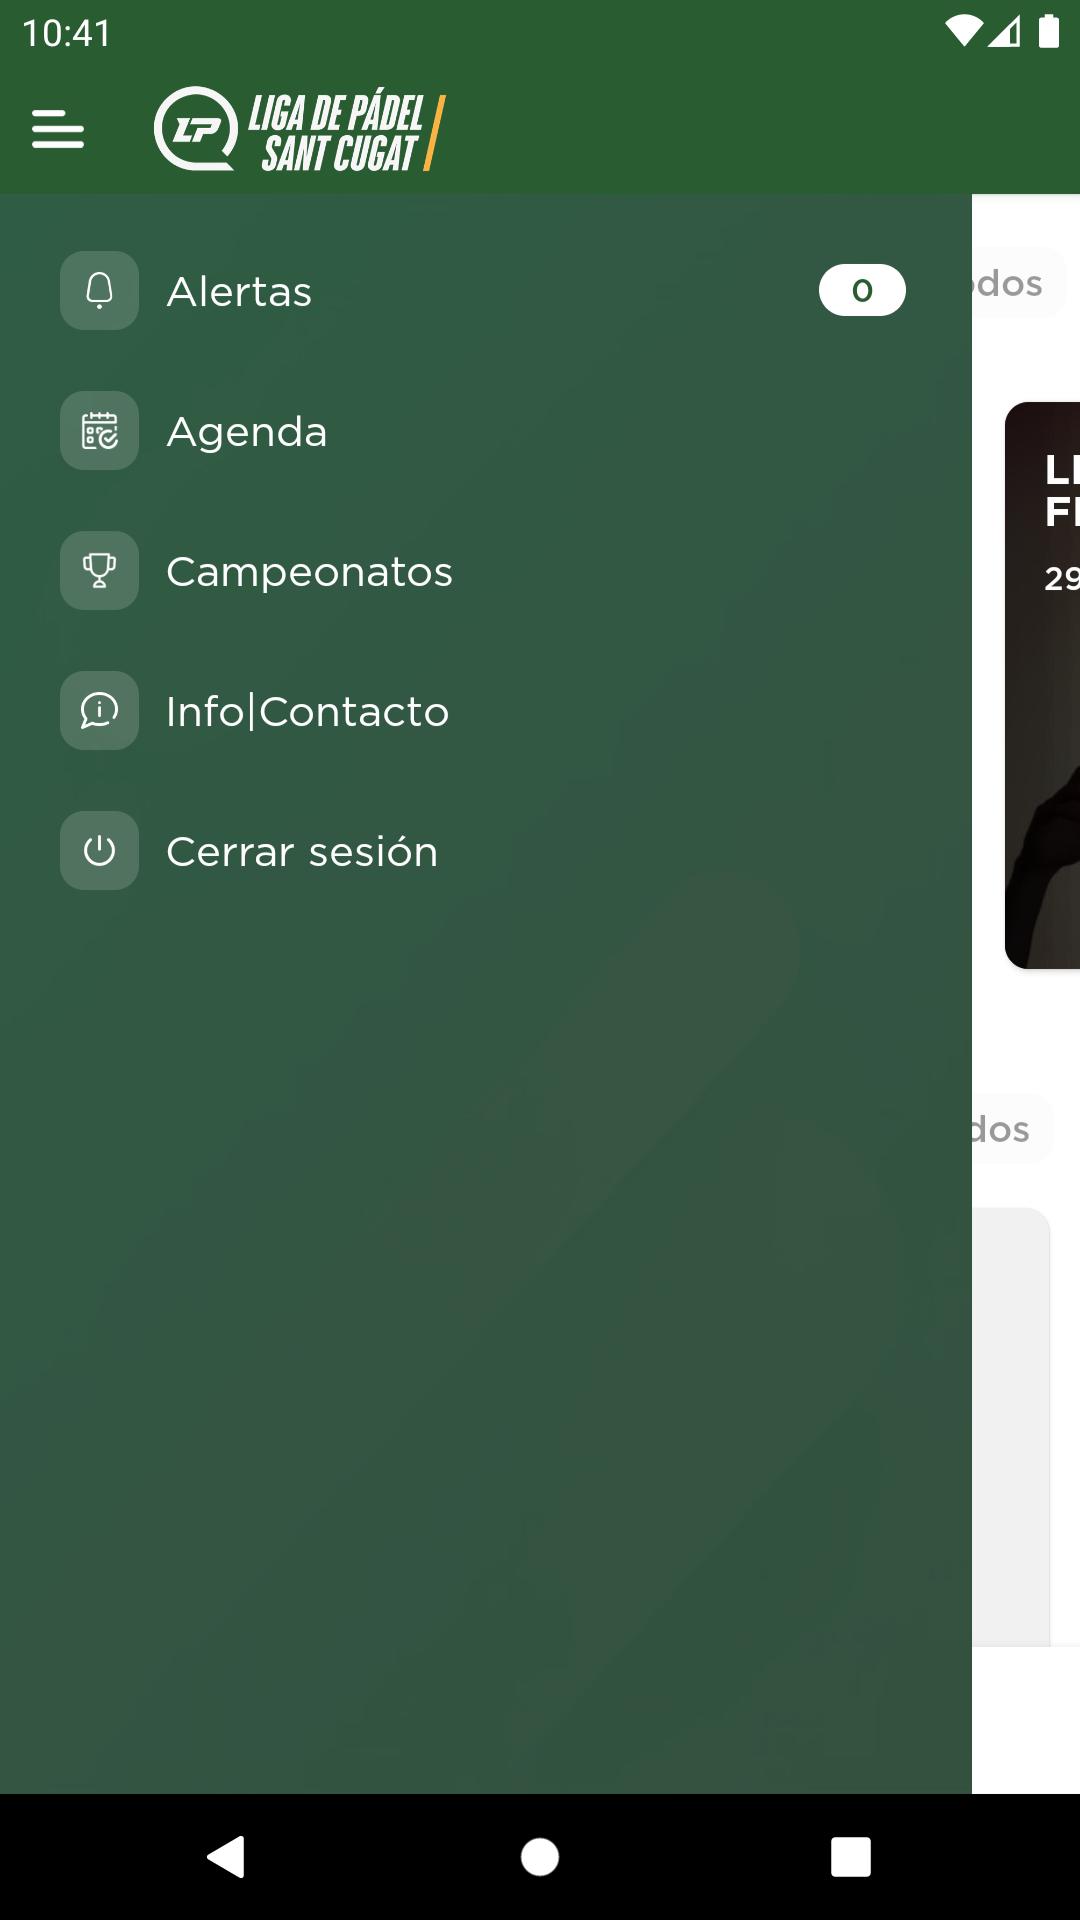The width and height of the screenshot is (1080, 1920).
Task: Tap the upper partially hidden 'dos' button
Action: pos(1018,283)
